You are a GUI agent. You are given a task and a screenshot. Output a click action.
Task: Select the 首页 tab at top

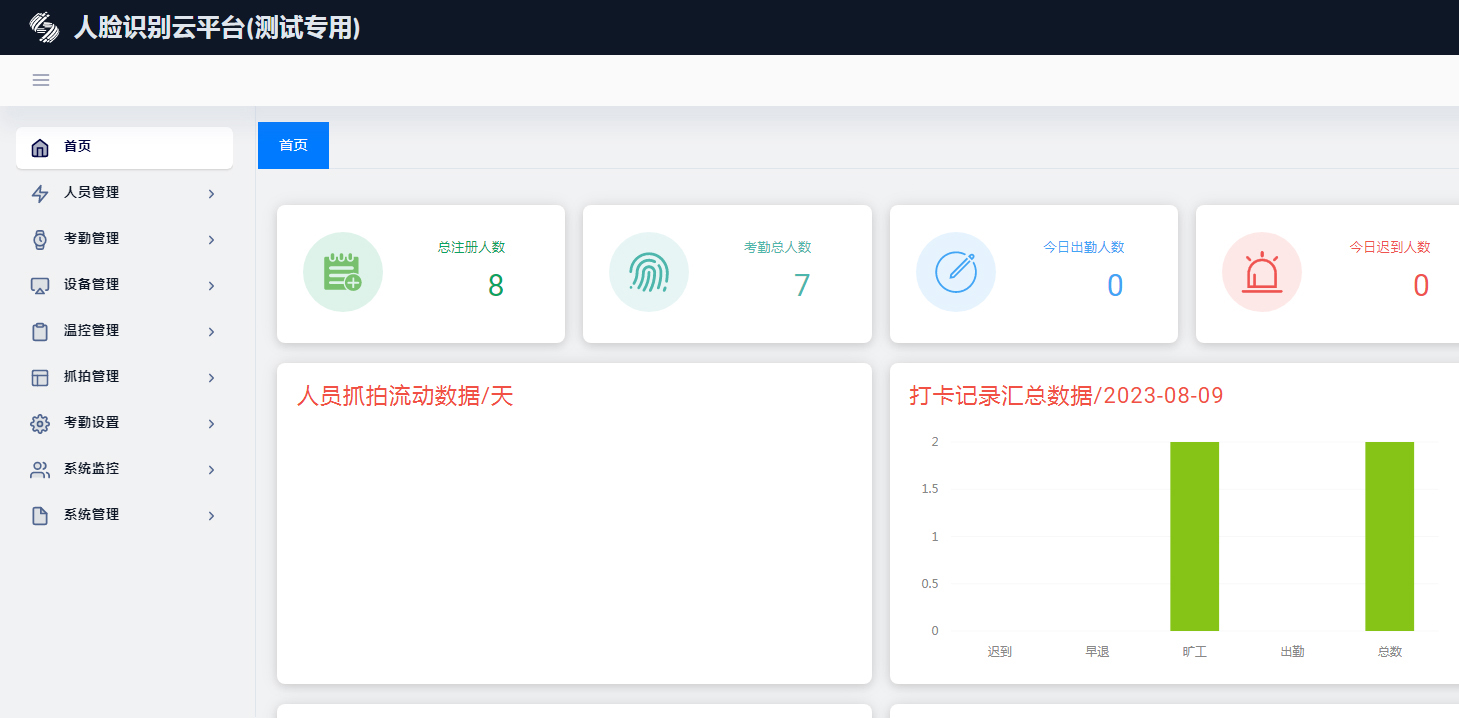tap(293, 145)
